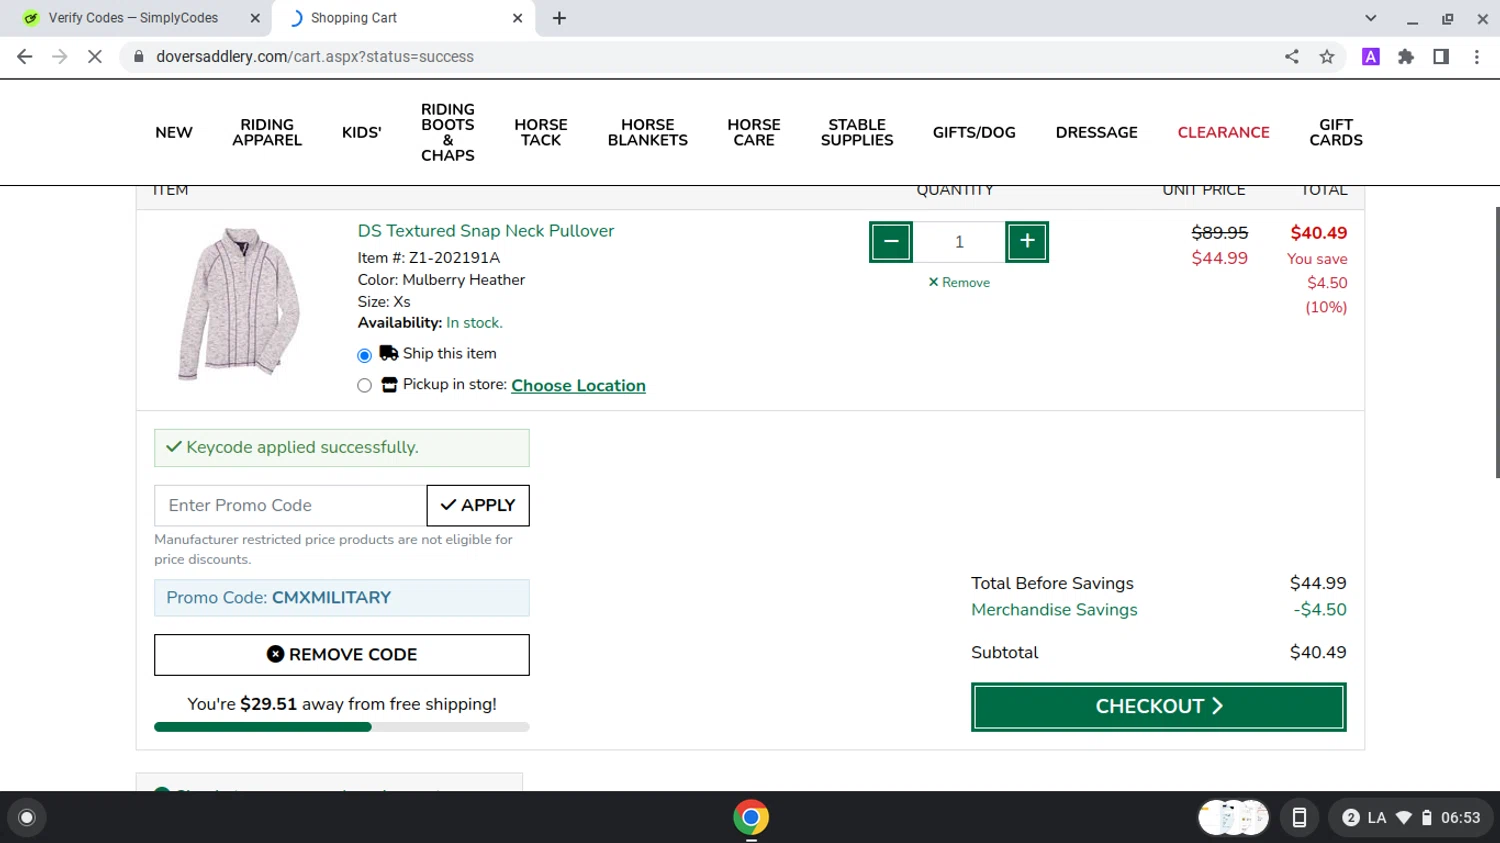Open the phone hub icon
Screen dimensions: 1500x843
point(1299,818)
